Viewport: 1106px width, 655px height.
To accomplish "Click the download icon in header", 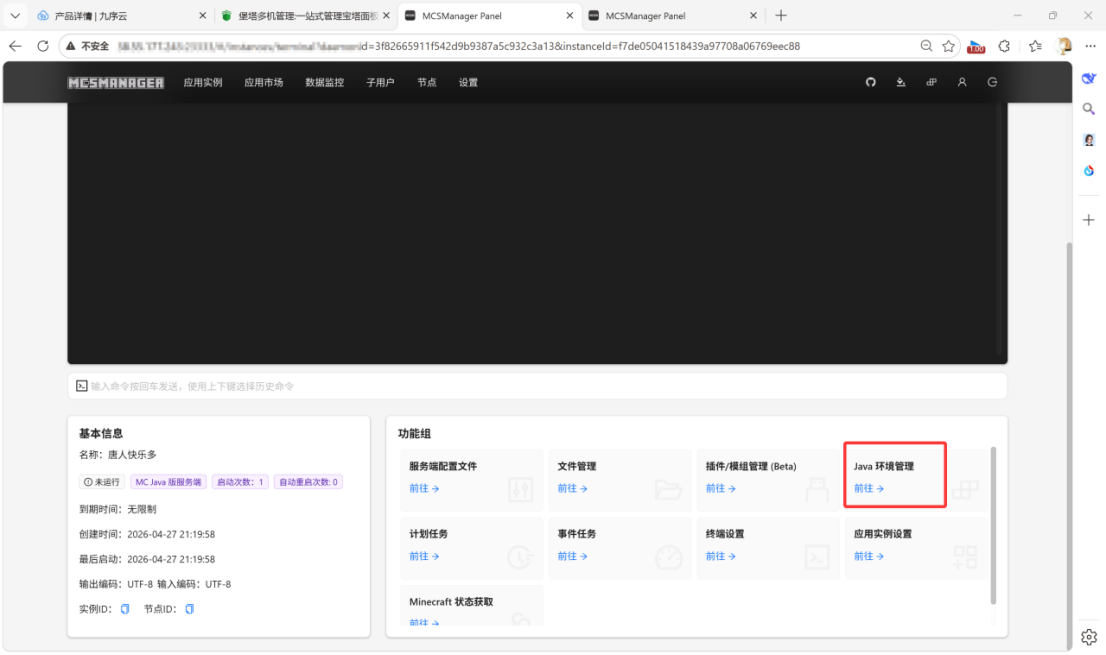I will pyautogui.click(x=901, y=82).
